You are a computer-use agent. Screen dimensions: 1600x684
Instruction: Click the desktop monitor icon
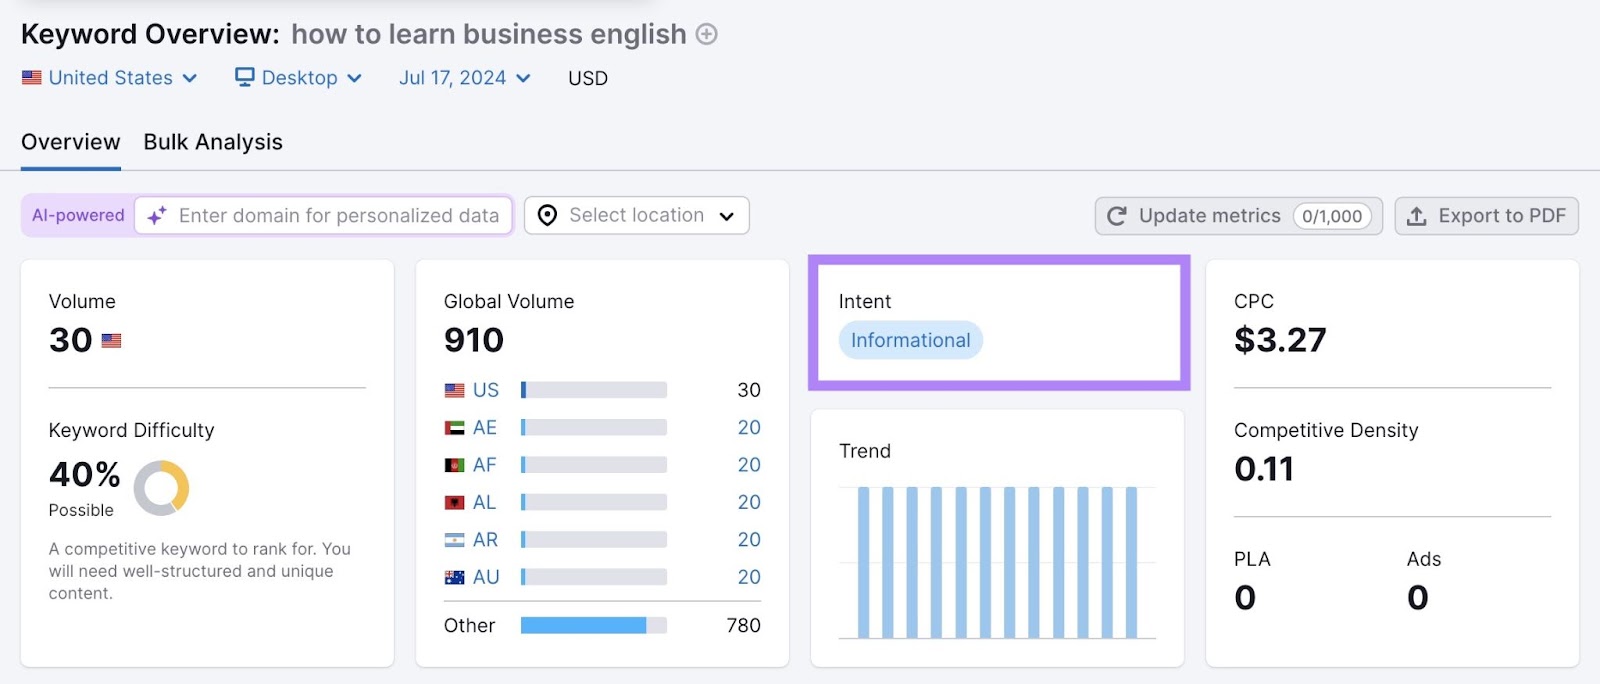point(244,77)
